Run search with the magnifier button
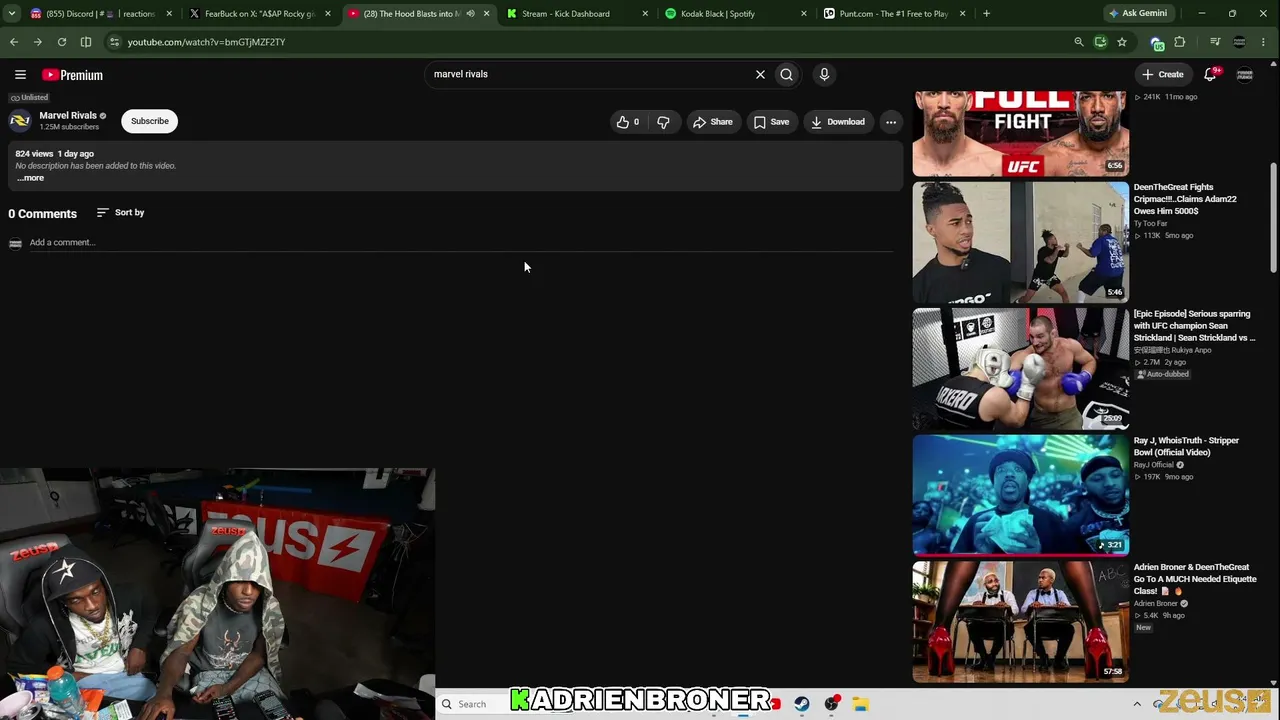This screenshot has width=1280, height=720. click(787, 74)
